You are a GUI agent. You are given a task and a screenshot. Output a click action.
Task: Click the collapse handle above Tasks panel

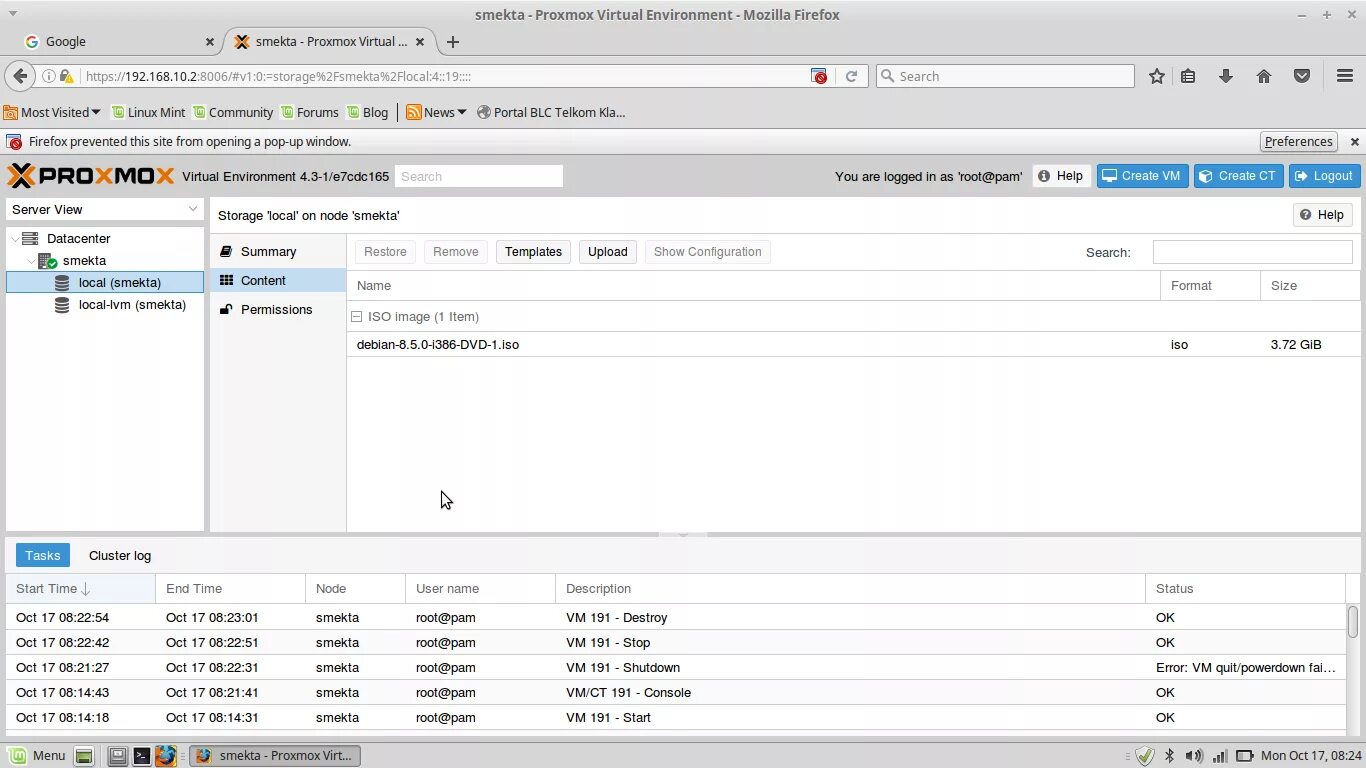683,535
